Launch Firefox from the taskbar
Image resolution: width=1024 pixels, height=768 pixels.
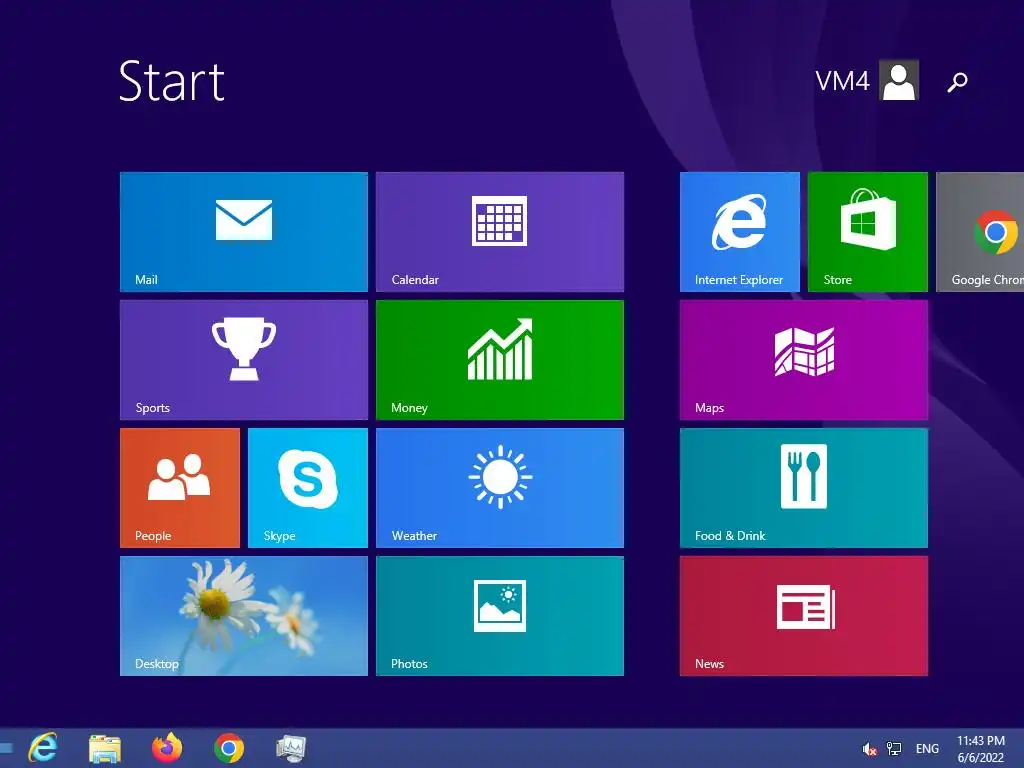point(167,748)
